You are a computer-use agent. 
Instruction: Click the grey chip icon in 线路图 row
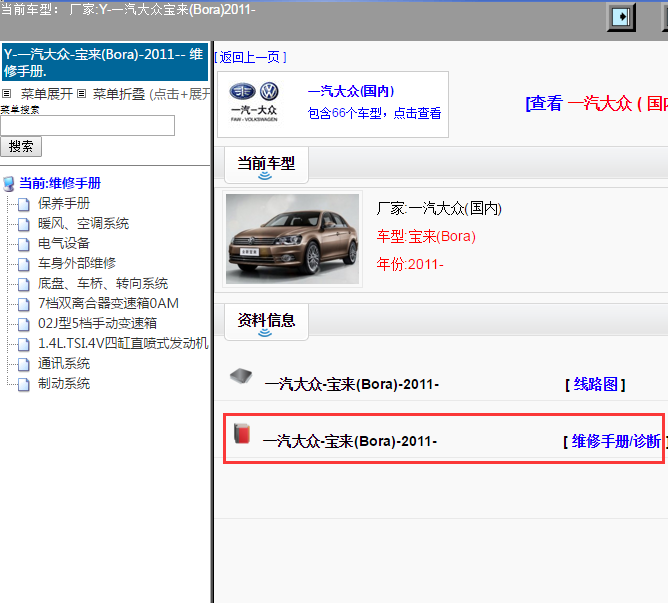click(x=241, y=376)
